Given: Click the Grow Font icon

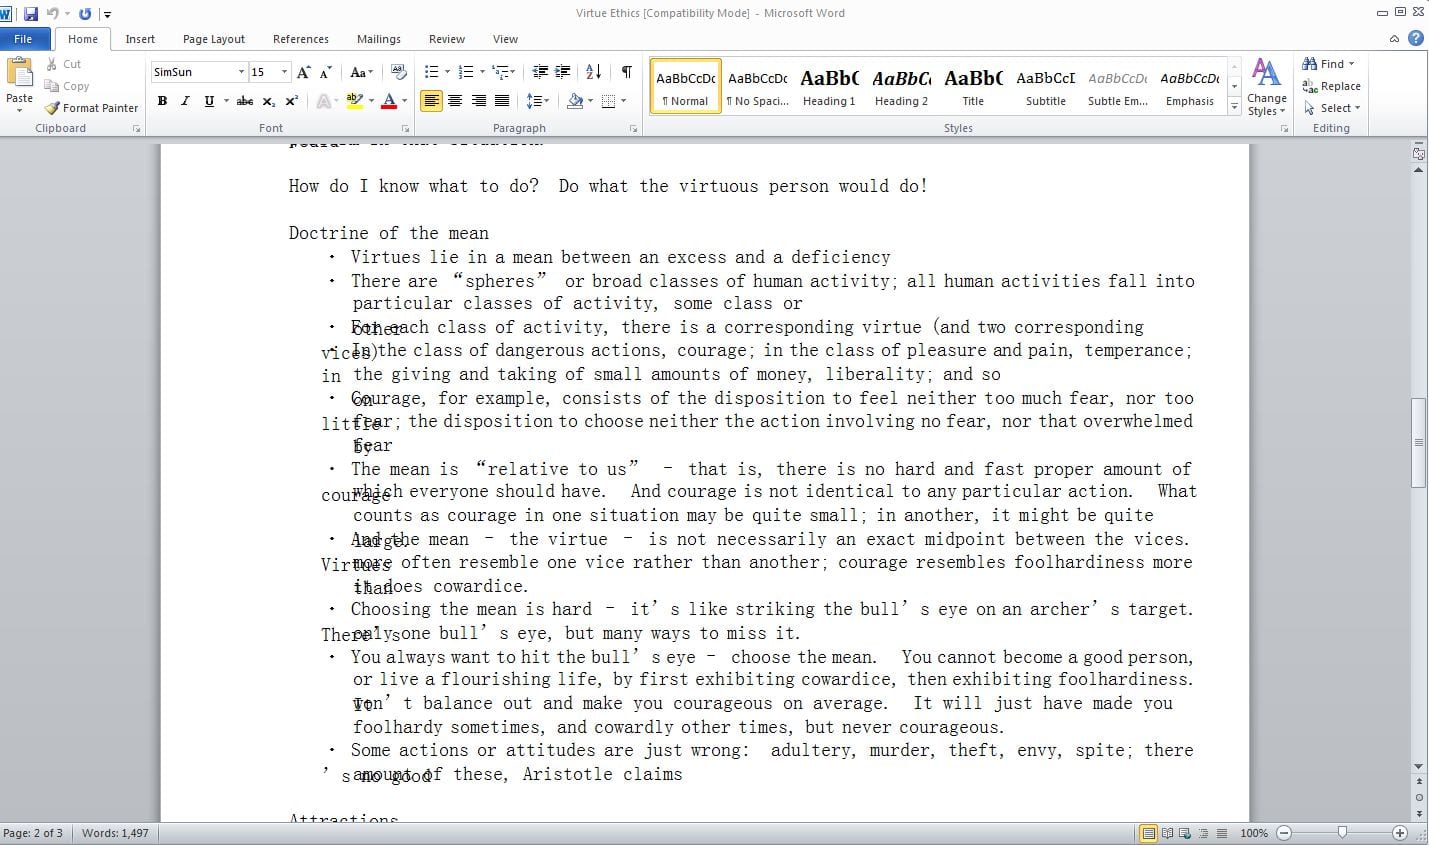Looking at the screenshot, I should click(x=303, y=72).
